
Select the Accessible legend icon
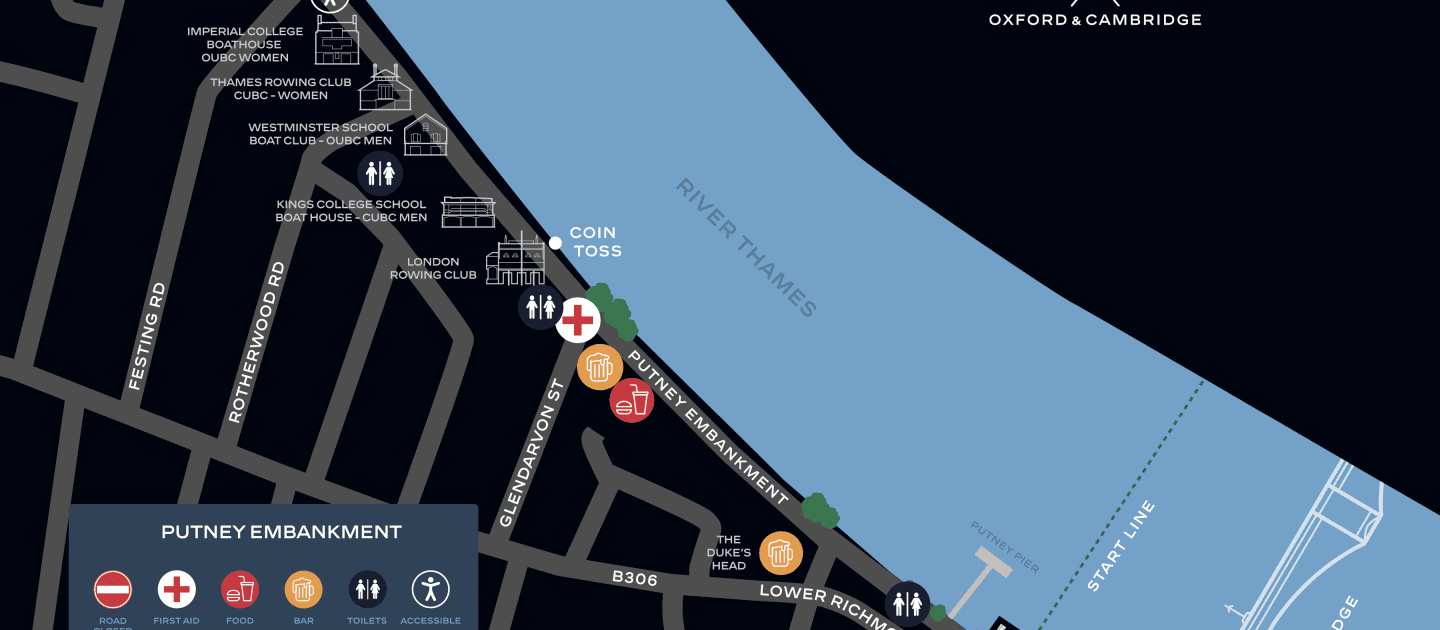pyautogui.click(x=431, y=590)
